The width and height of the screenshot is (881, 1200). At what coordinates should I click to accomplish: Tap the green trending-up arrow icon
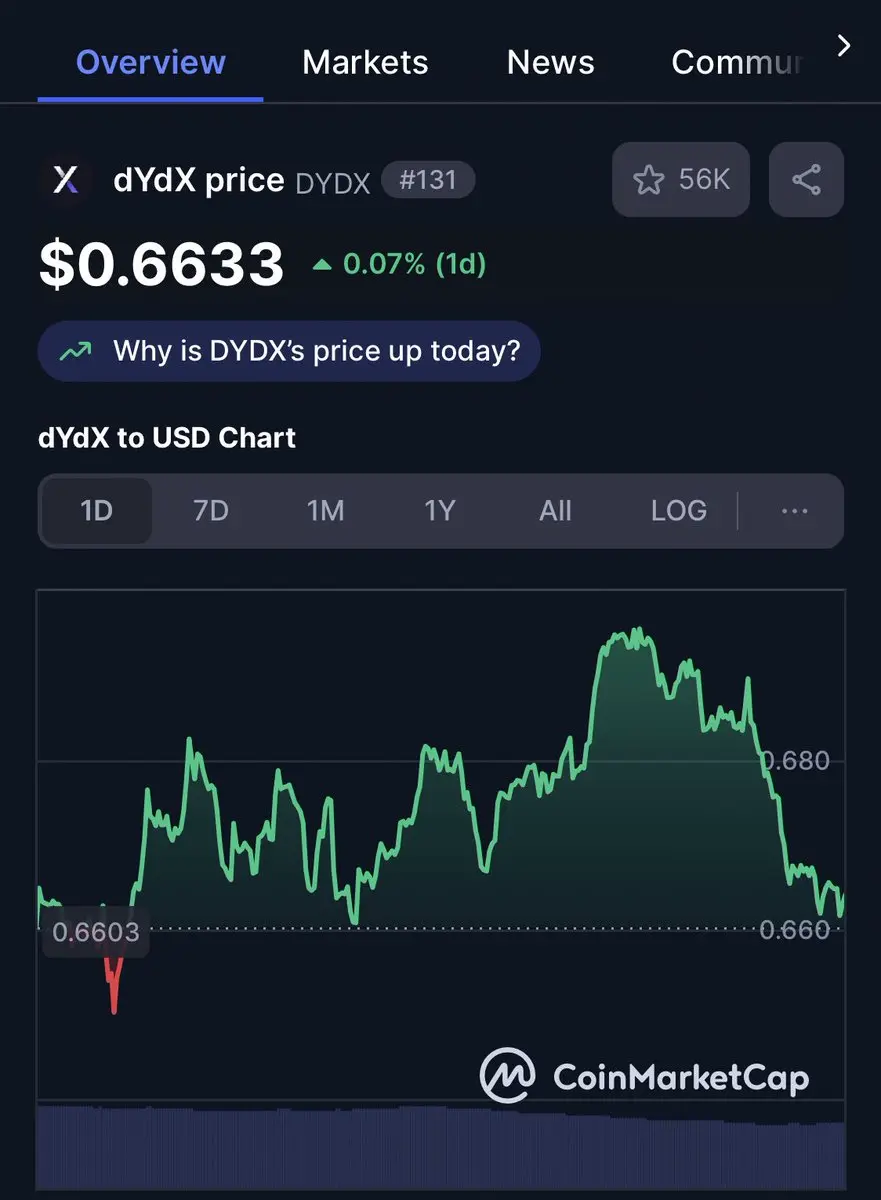click(x=75, y=351)
